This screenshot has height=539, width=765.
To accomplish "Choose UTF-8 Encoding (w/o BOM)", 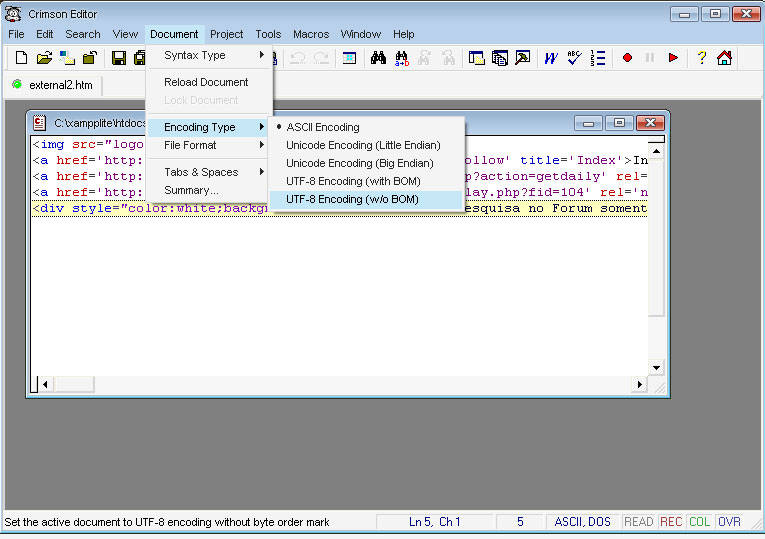I will [x=366, y=200].
